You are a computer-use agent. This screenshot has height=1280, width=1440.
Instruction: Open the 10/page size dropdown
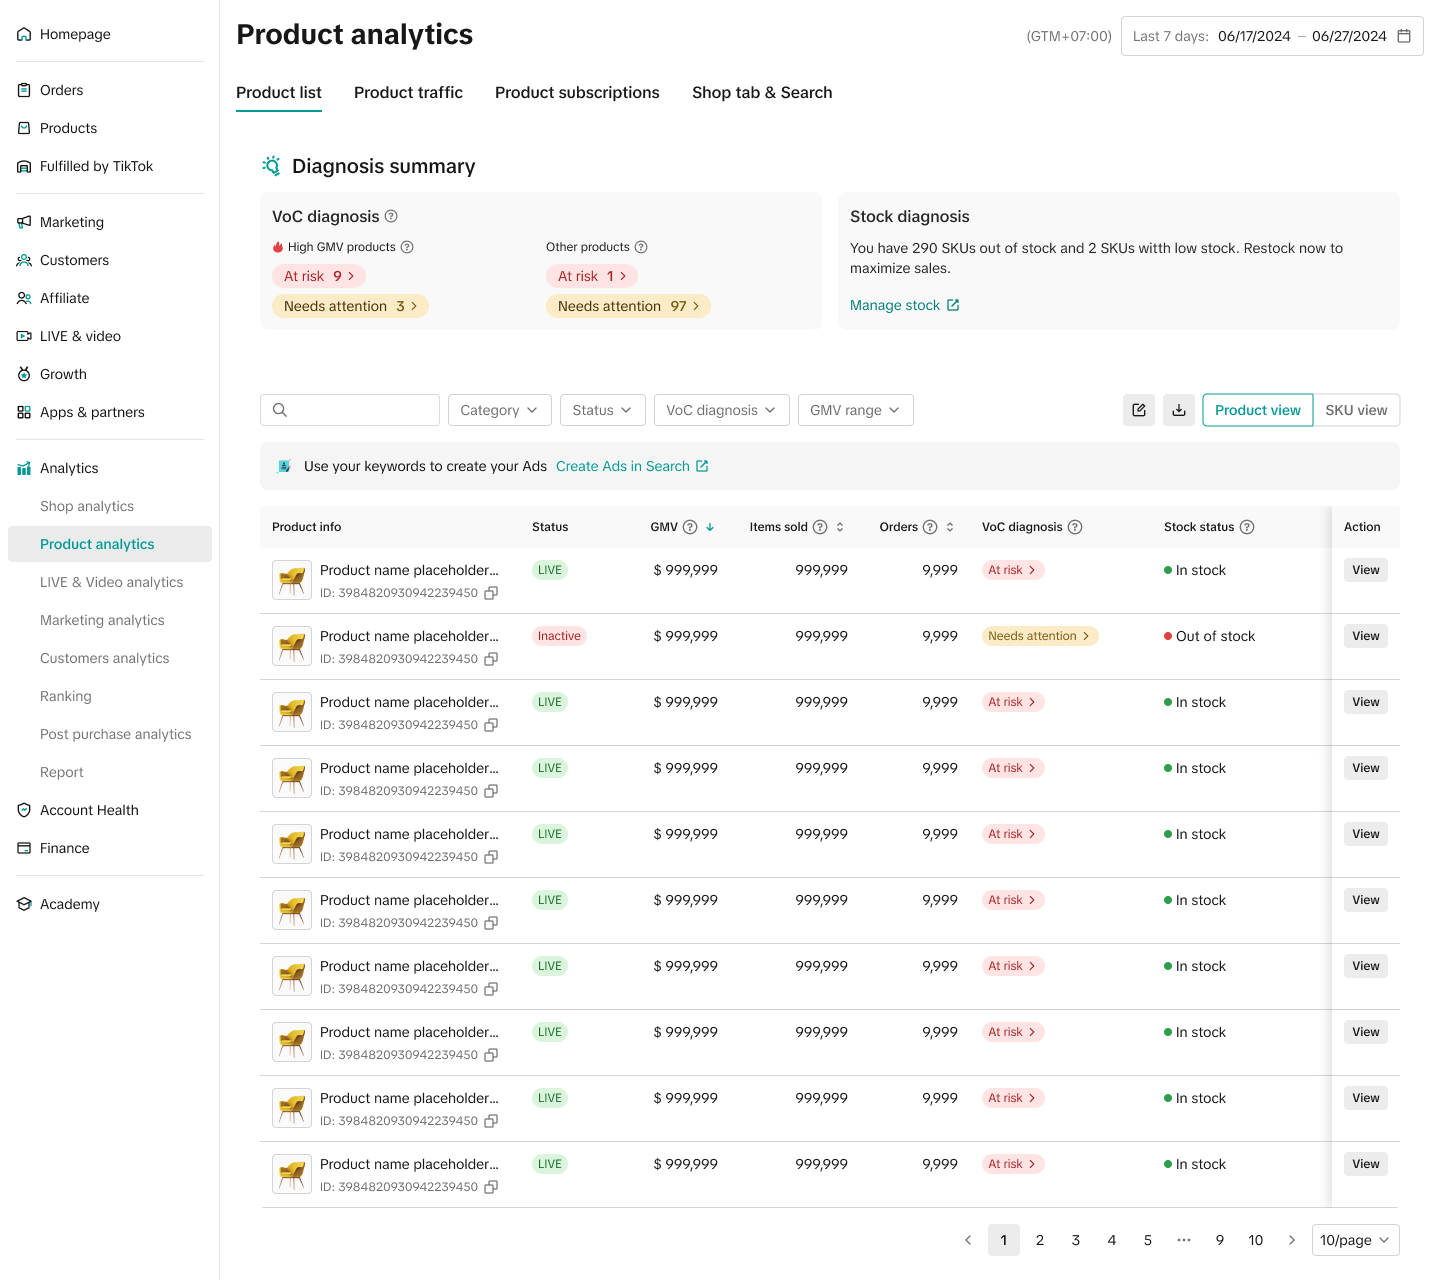click(x=1355, y=1240)
